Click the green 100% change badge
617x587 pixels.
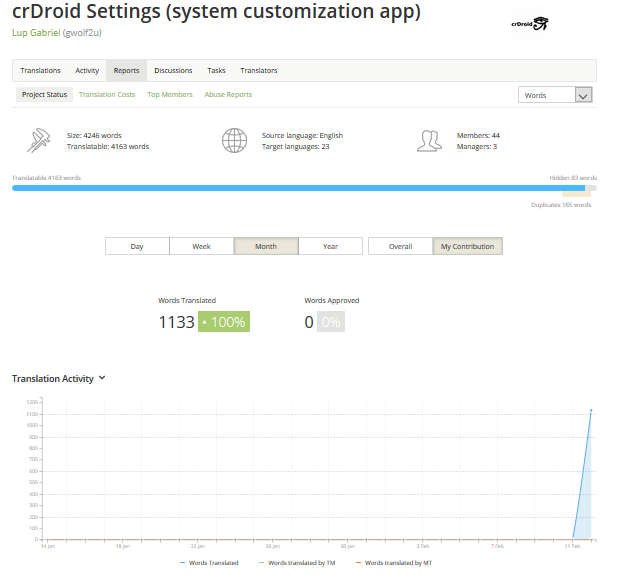click(x=224, y=322)
